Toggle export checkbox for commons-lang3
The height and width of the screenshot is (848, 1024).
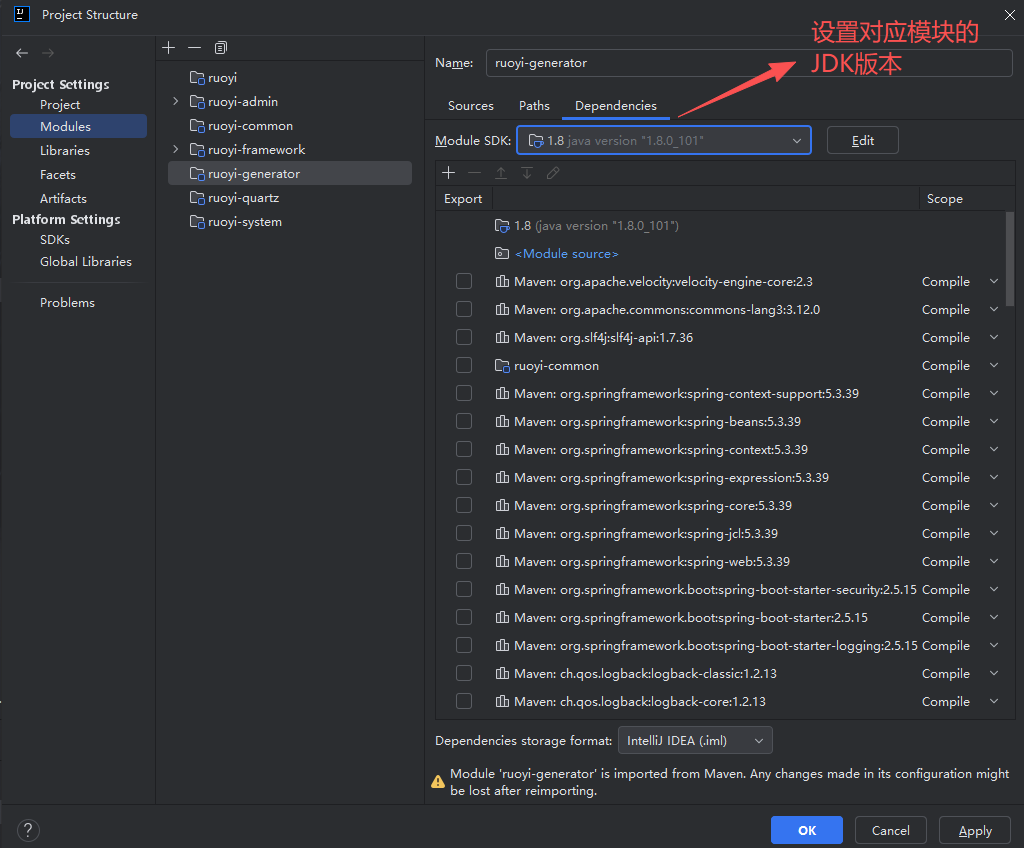tap(464, 310)
